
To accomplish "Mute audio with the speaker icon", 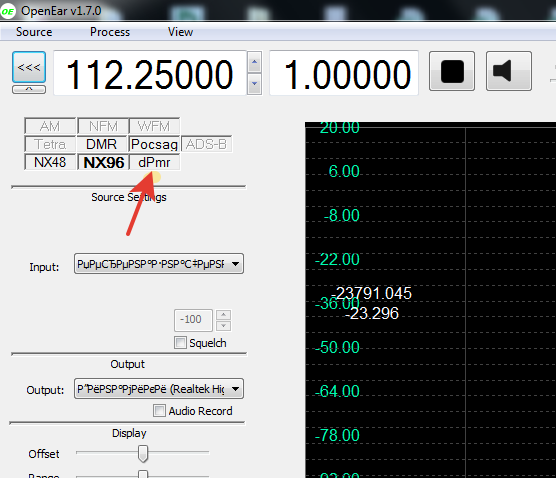I will [508, 71].
